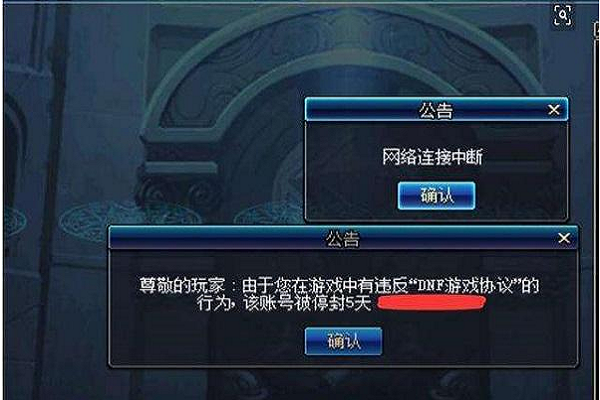Image resolution: width=600 pixels, height=400 pixels.
Task: Click the 网络连接中断 message text
Action: coord(432,157)
